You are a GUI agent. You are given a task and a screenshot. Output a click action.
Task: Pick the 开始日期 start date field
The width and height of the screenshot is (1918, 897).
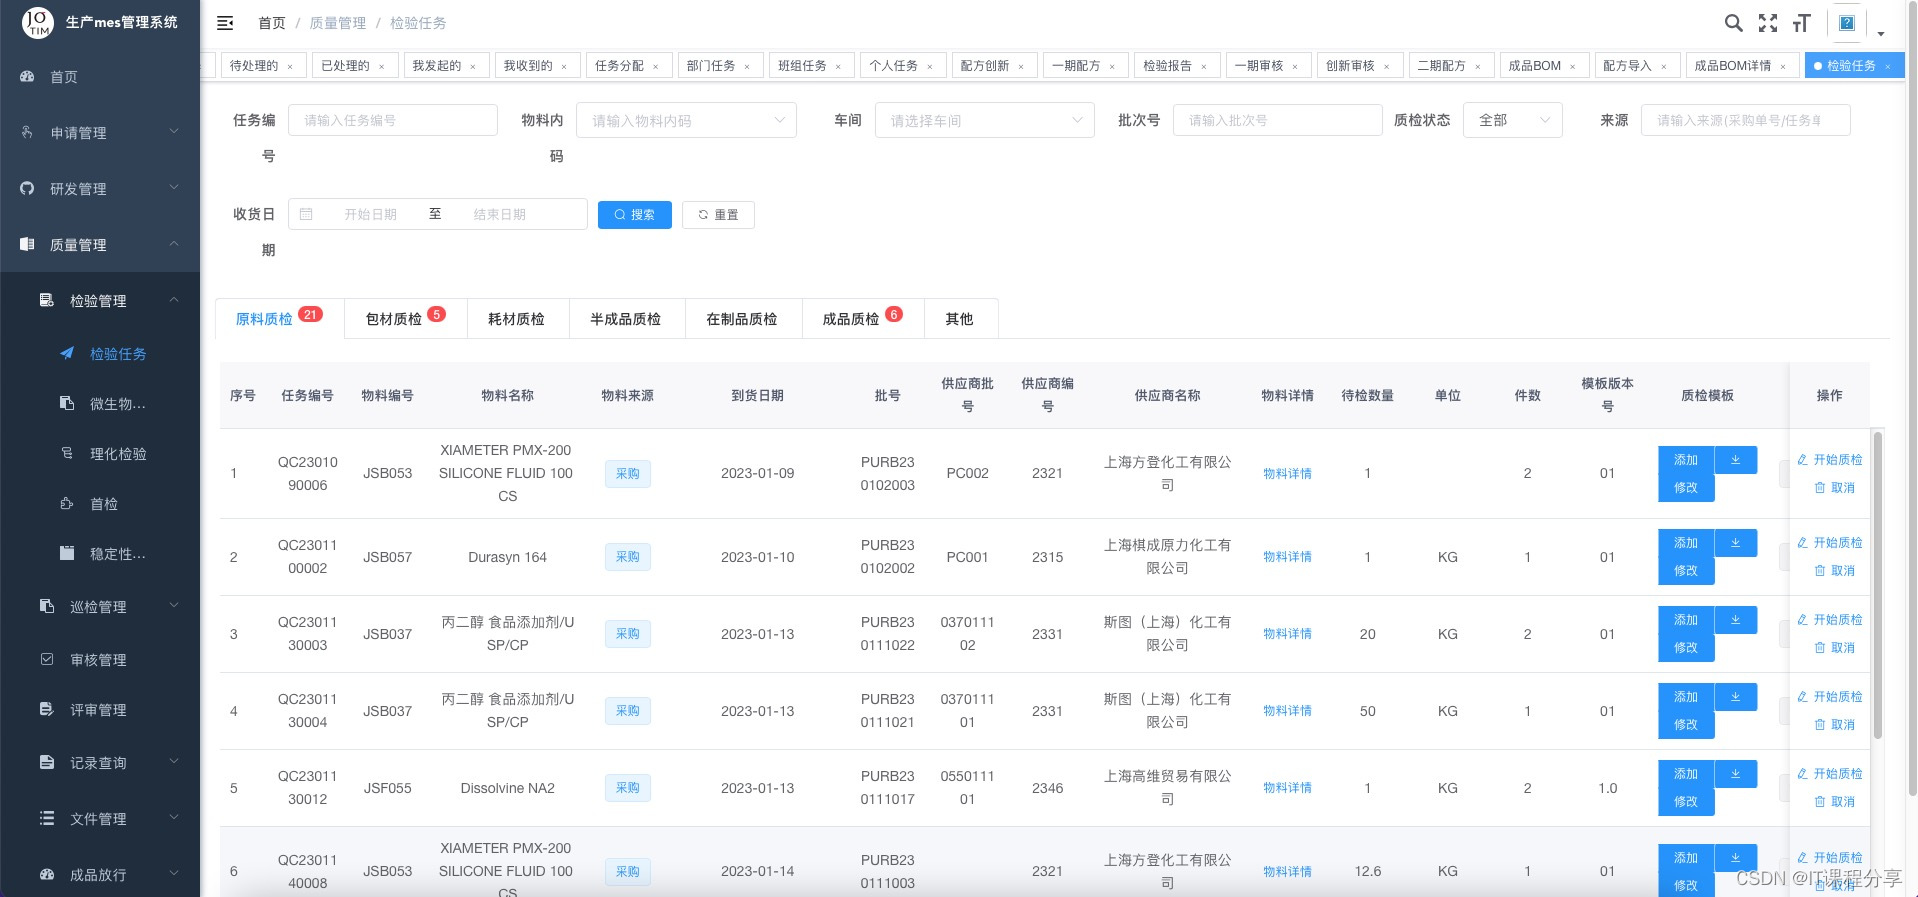(370, 215)
